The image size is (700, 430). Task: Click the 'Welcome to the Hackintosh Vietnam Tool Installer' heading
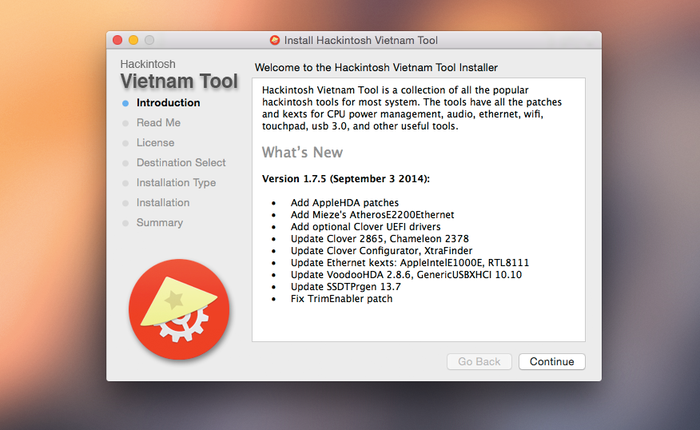pos(376,67)
